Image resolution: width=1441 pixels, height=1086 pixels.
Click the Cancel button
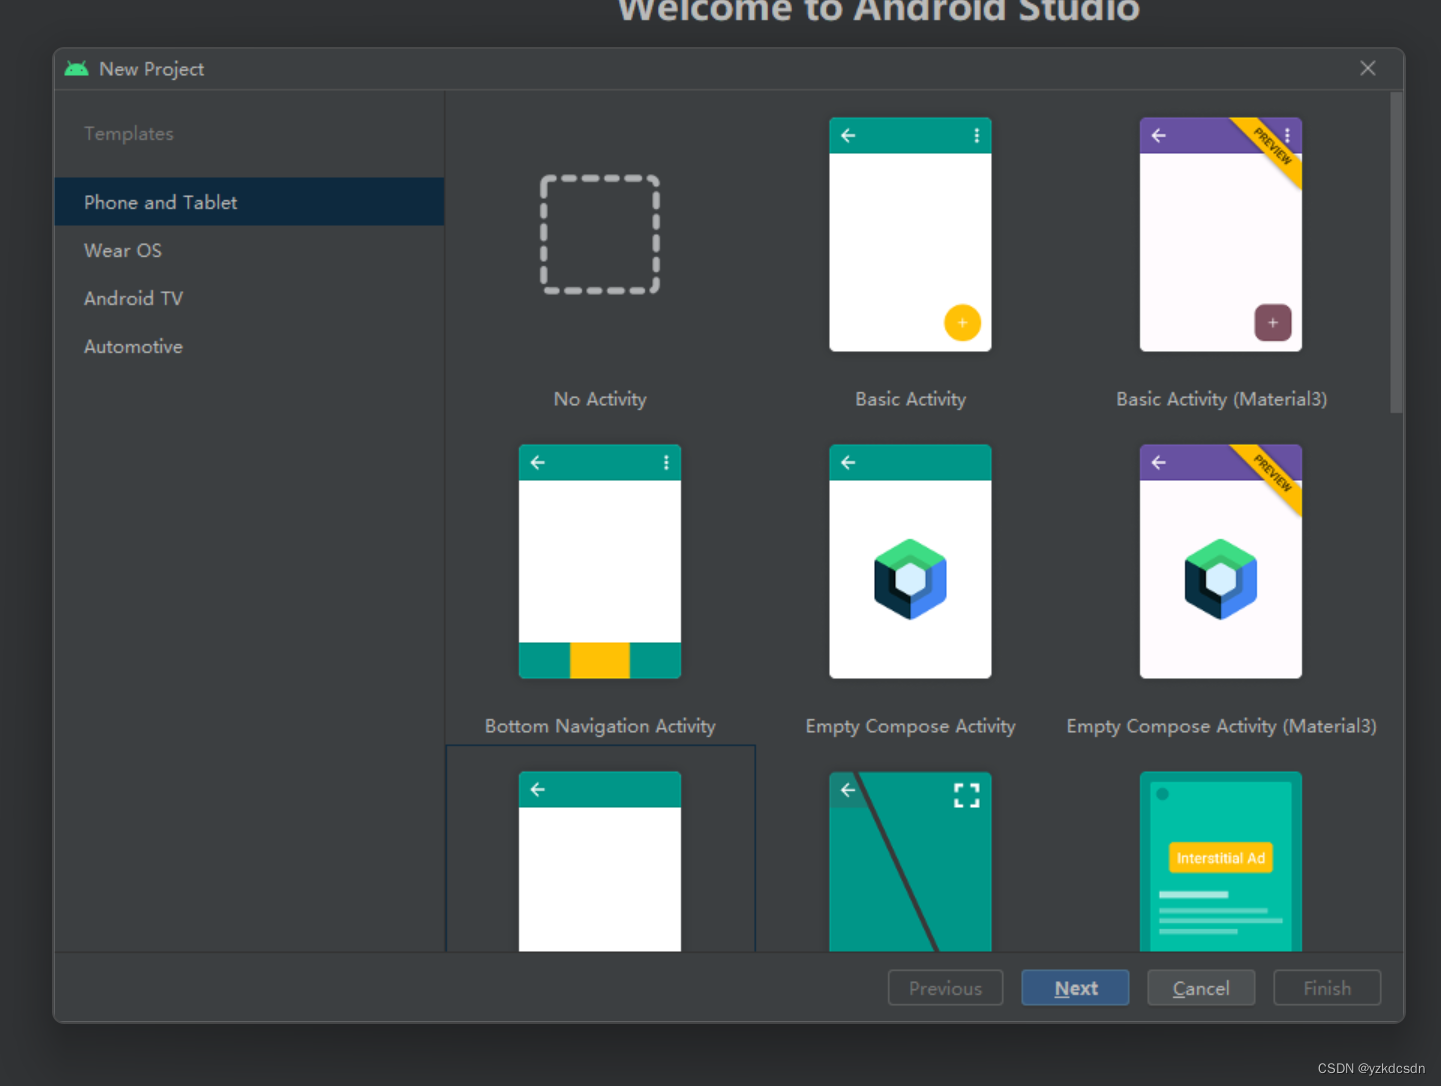(1201, 988)
